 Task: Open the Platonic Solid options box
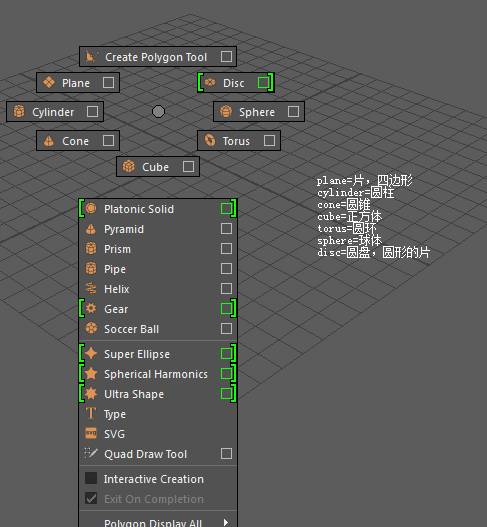pos(226,208)
